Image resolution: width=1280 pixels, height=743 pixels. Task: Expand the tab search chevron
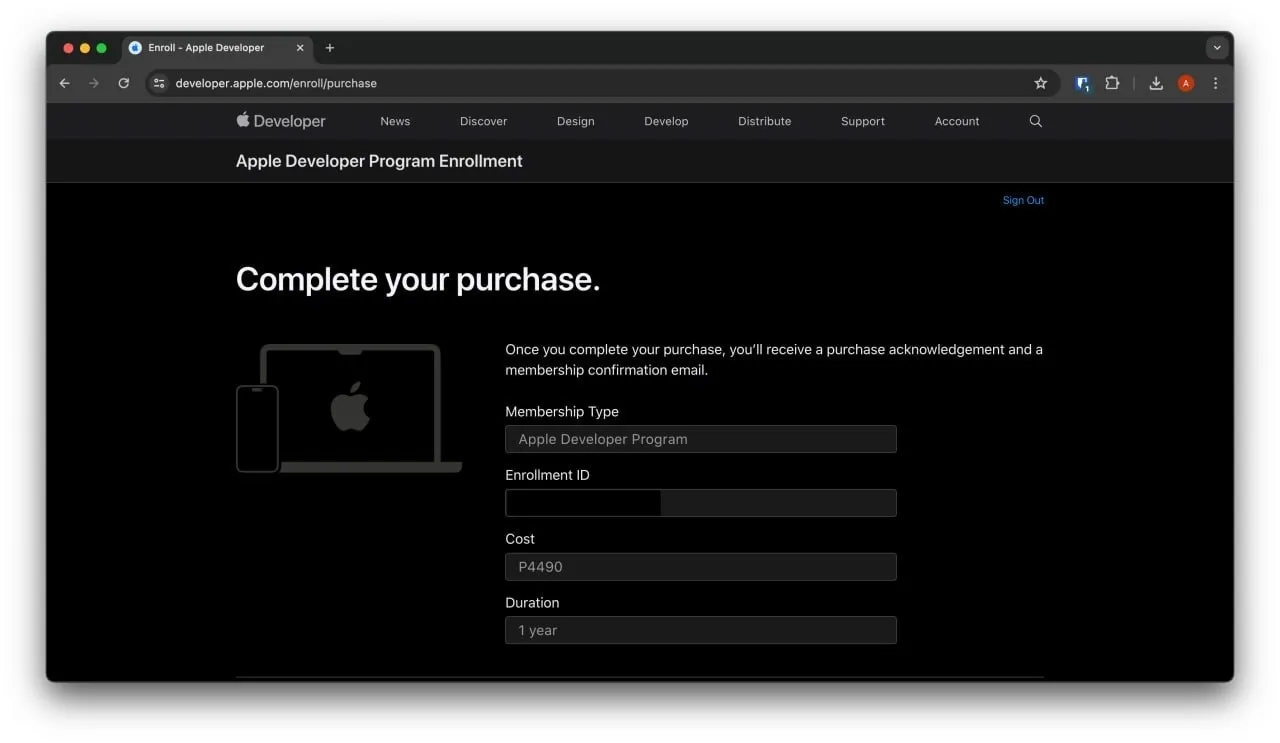click(x=1217, y=47)
